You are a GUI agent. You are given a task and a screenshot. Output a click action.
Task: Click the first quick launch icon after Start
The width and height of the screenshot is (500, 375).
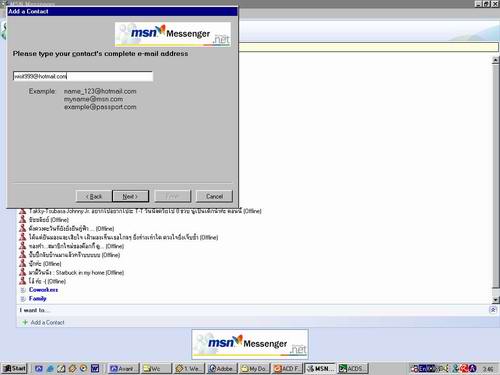pos(39,369)
